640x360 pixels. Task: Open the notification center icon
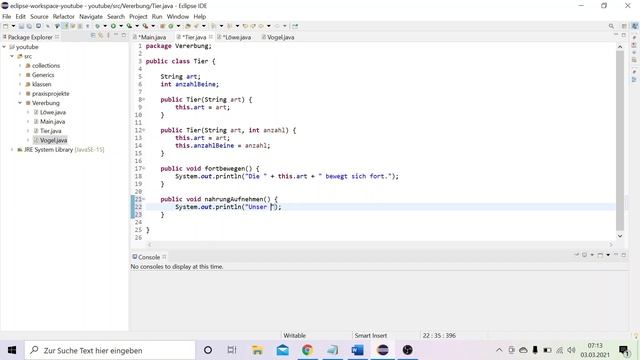point(624,350)
